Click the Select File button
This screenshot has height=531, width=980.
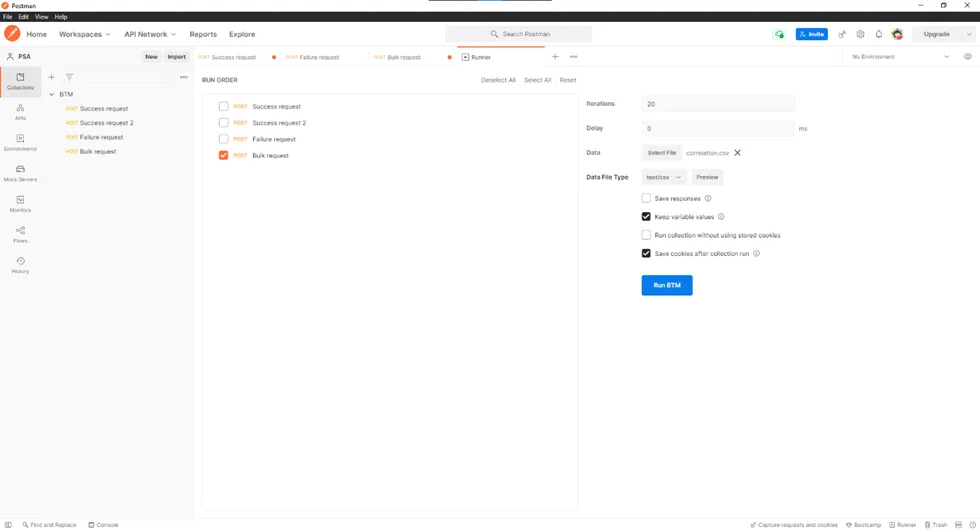(661, 152)
